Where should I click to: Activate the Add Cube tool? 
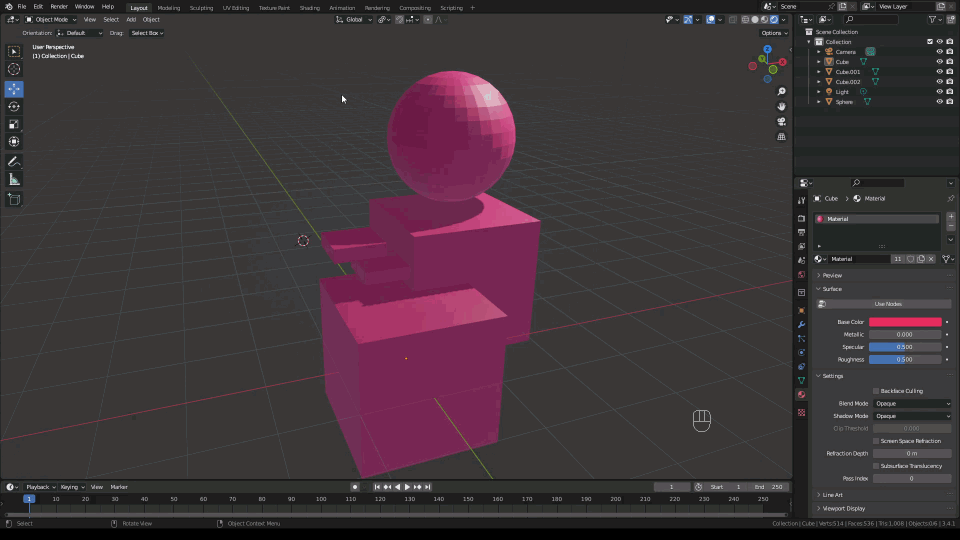point(14,199)
